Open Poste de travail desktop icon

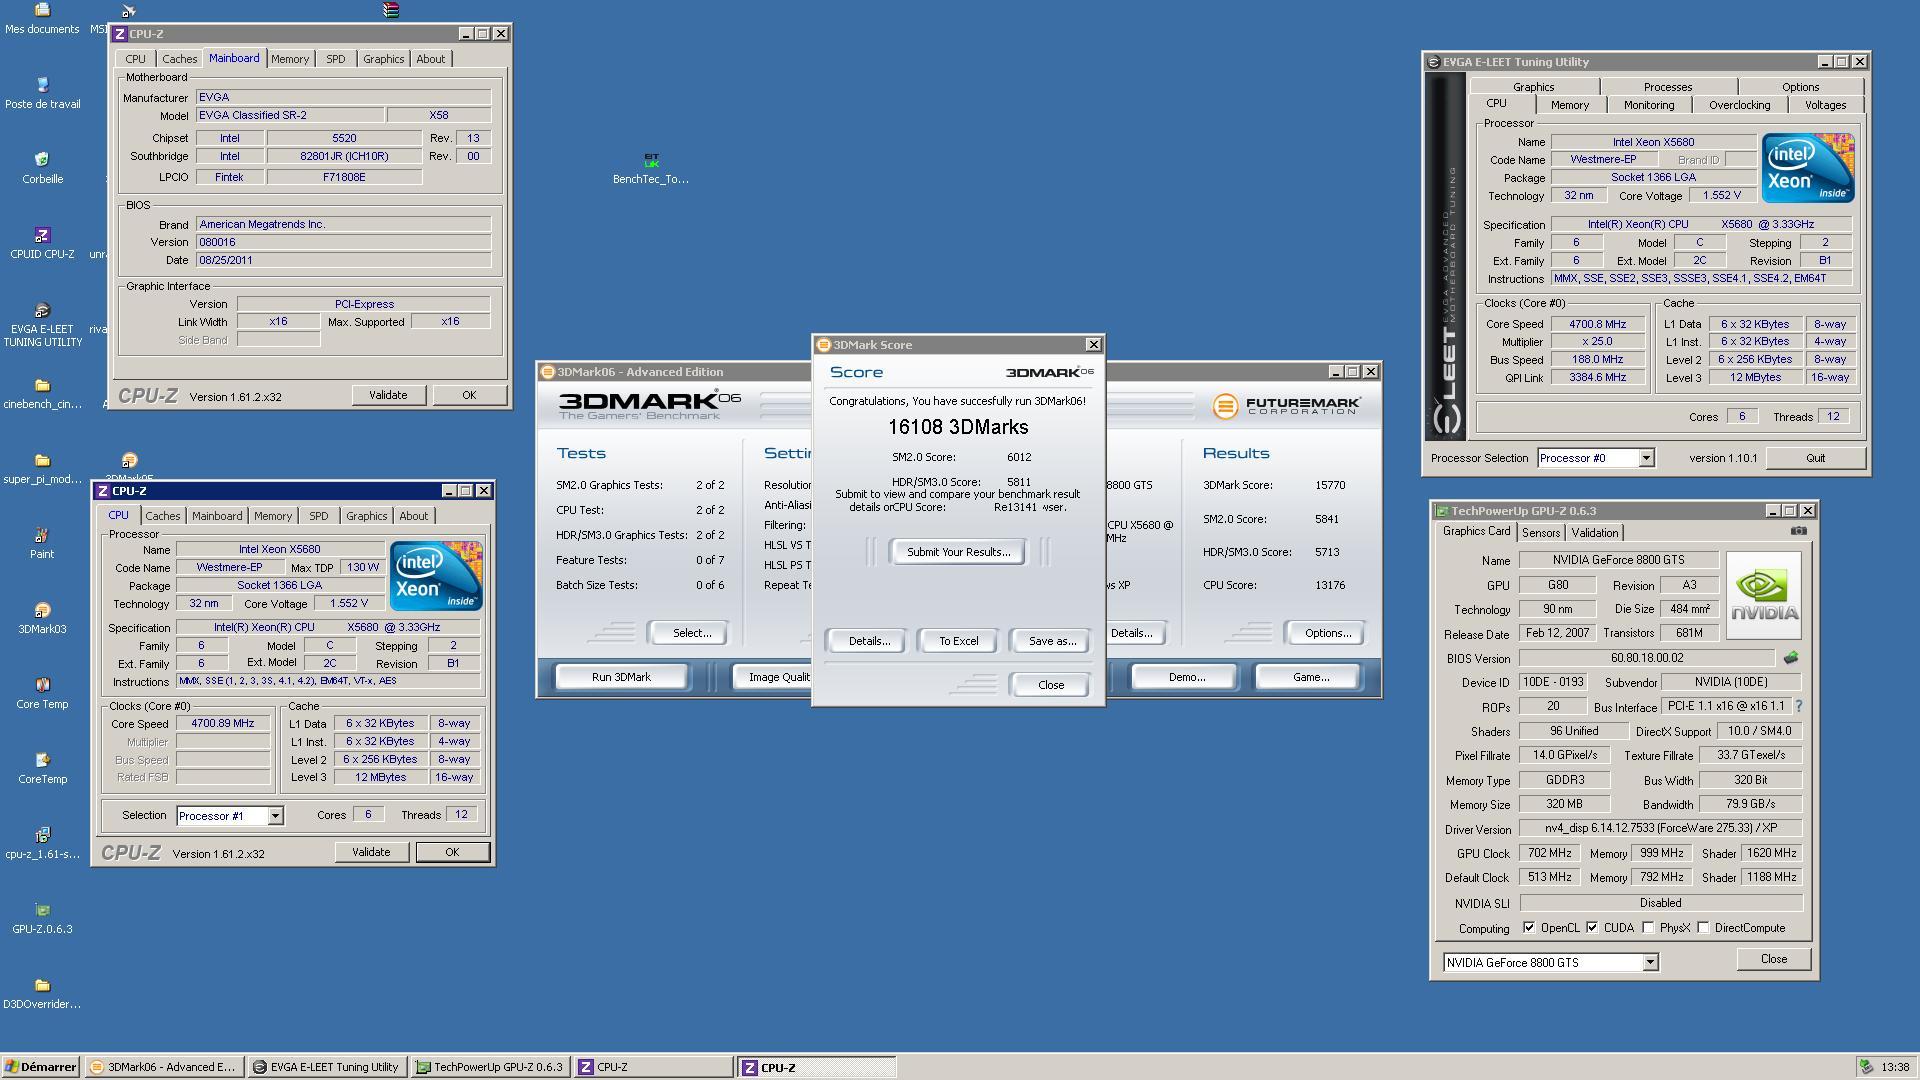pyautogui.click(x=42, y=93)
